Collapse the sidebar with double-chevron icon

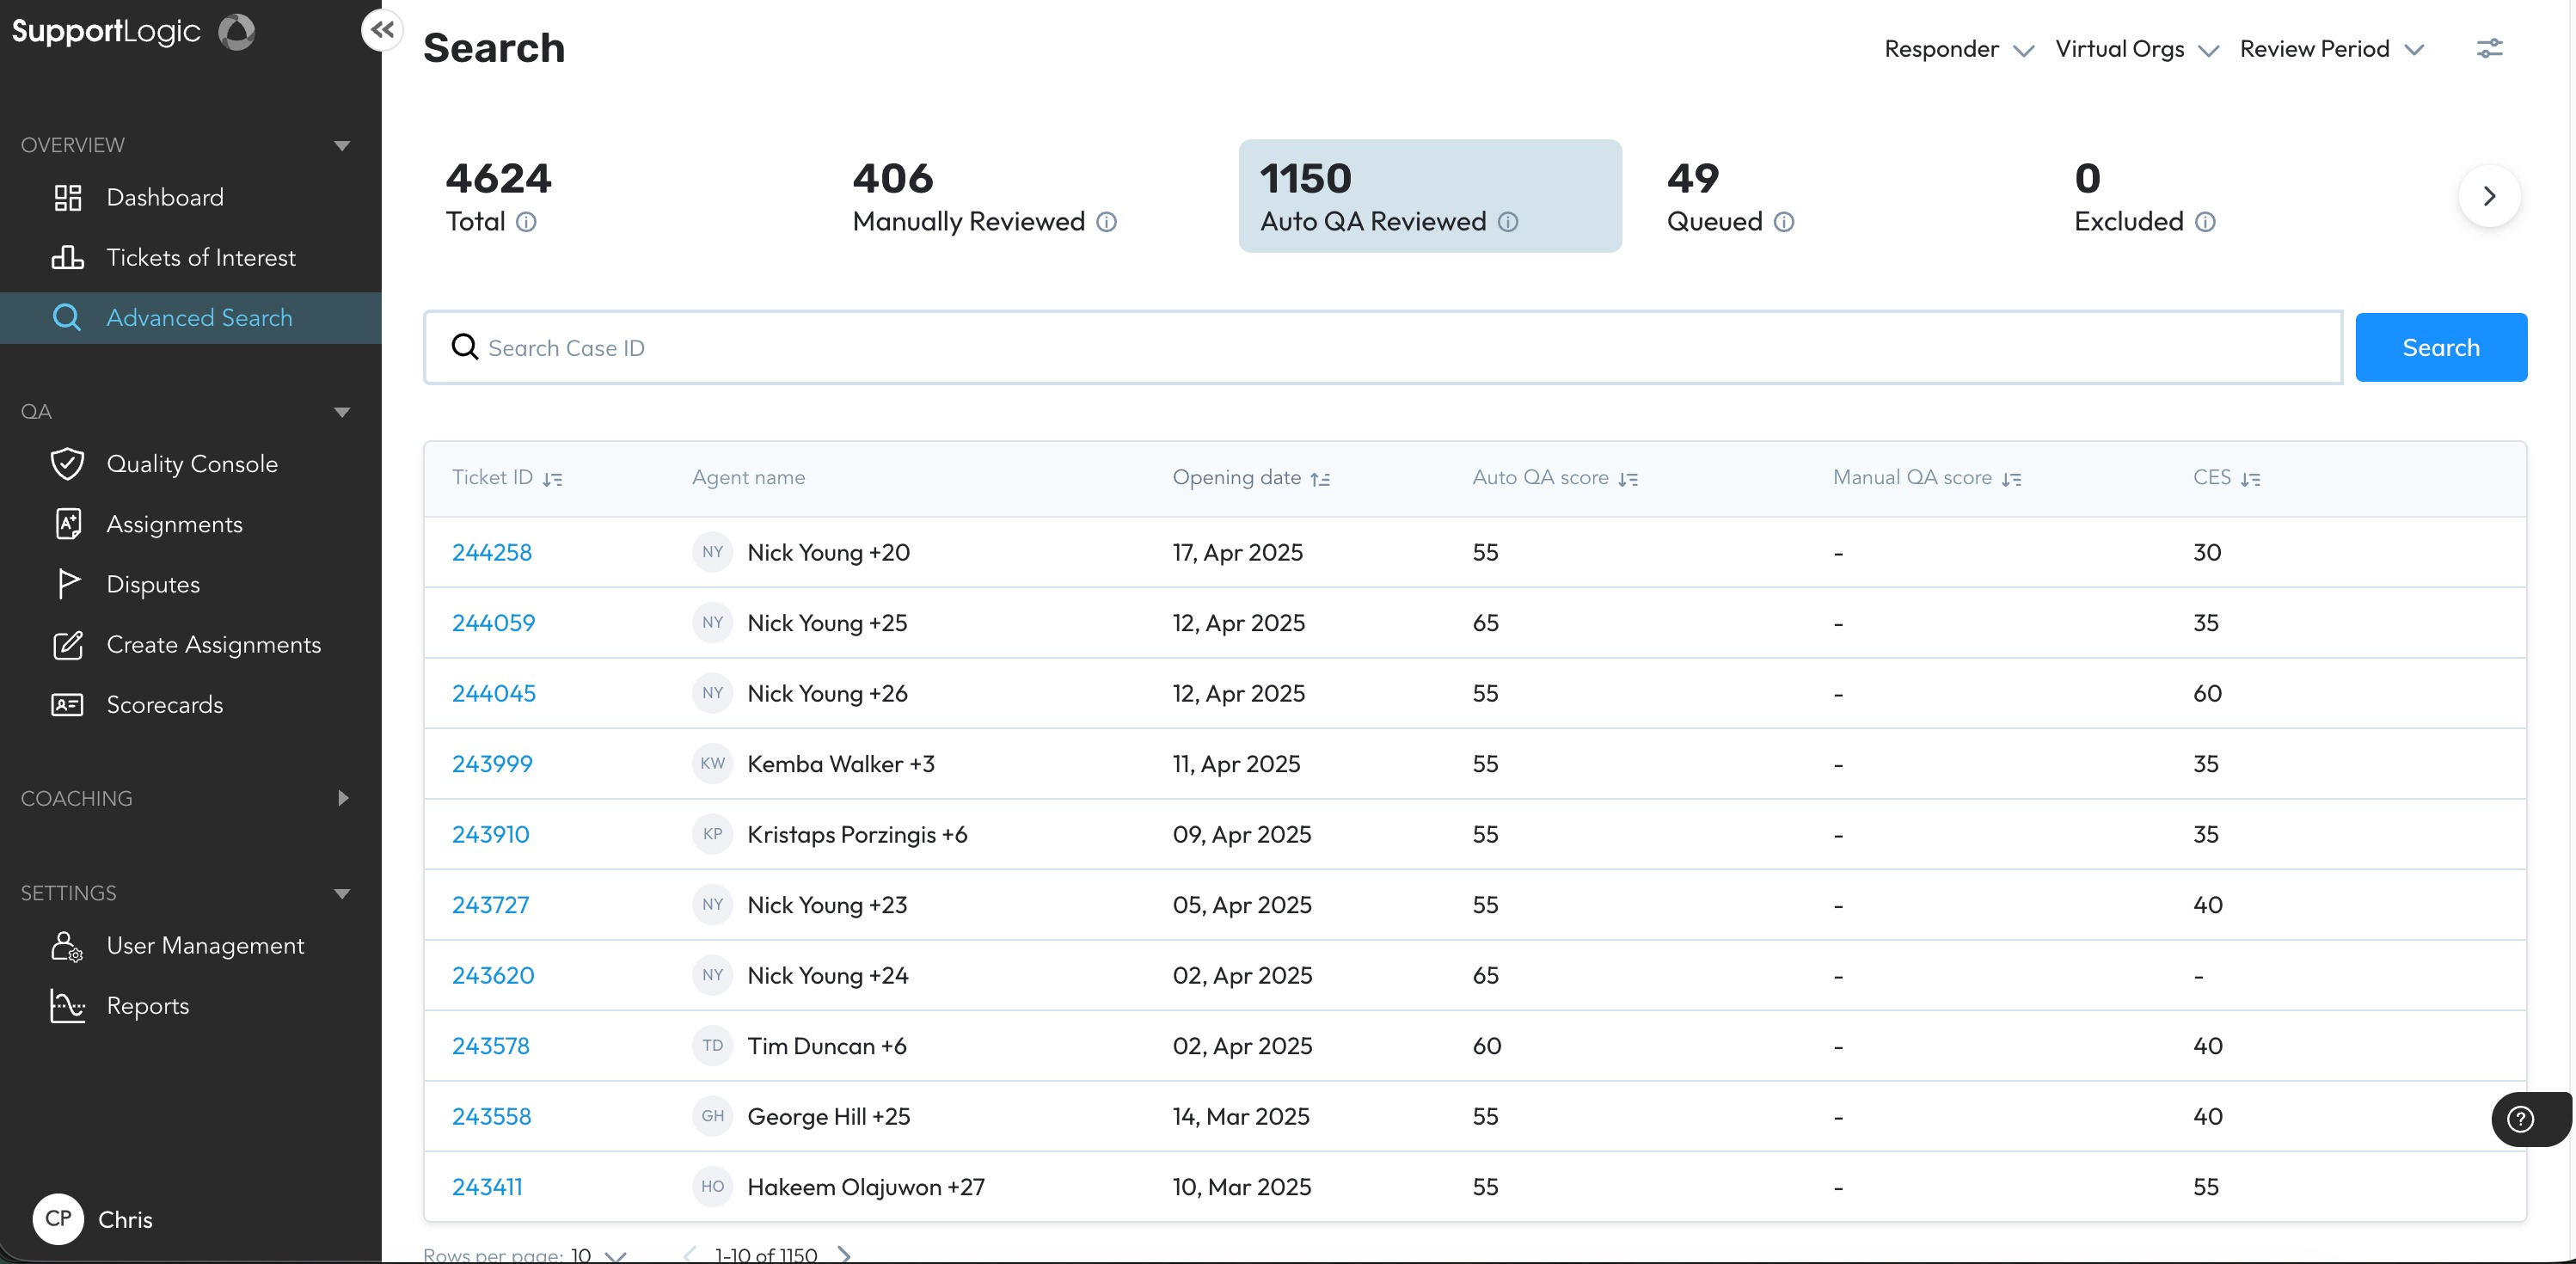[x=382, y=30]
